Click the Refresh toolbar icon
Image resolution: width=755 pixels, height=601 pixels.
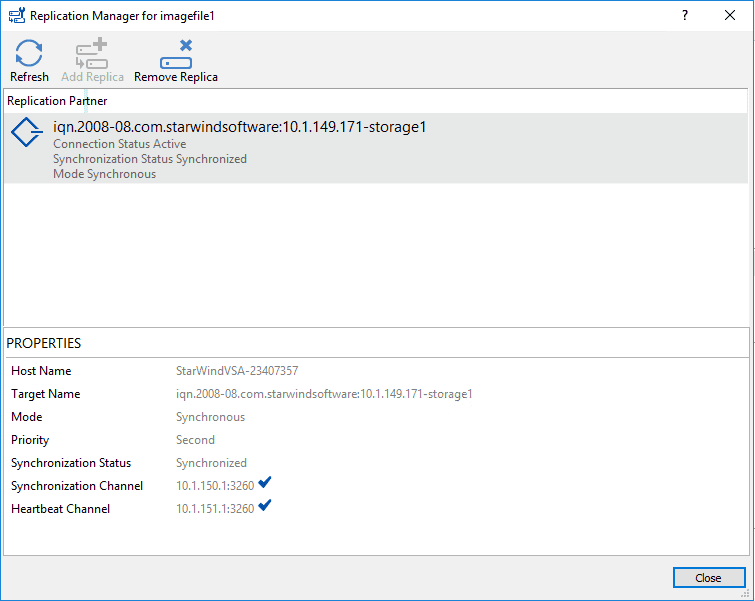(29, 55)
